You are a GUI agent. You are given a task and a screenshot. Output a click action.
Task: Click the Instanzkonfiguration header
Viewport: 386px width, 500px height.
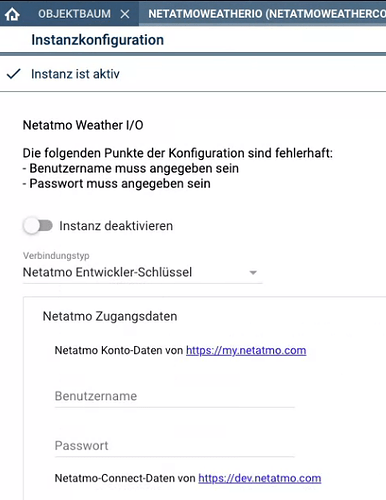(x=98, y=40)
